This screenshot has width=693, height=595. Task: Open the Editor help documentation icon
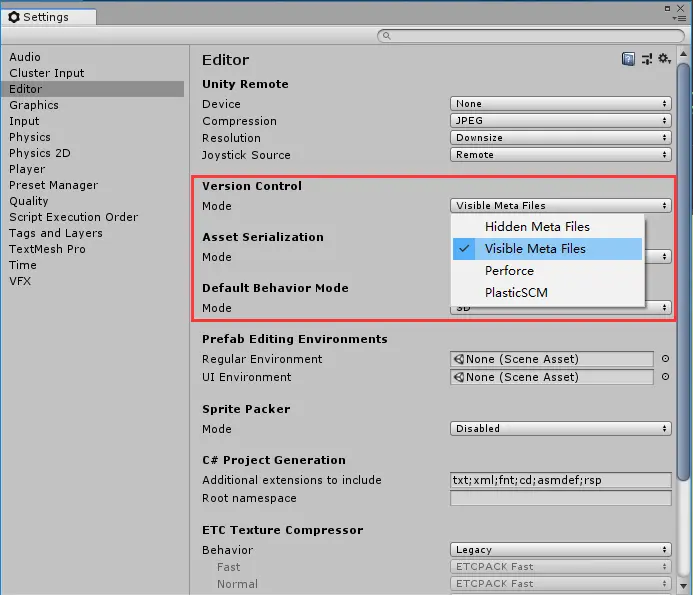coord(628,59)
